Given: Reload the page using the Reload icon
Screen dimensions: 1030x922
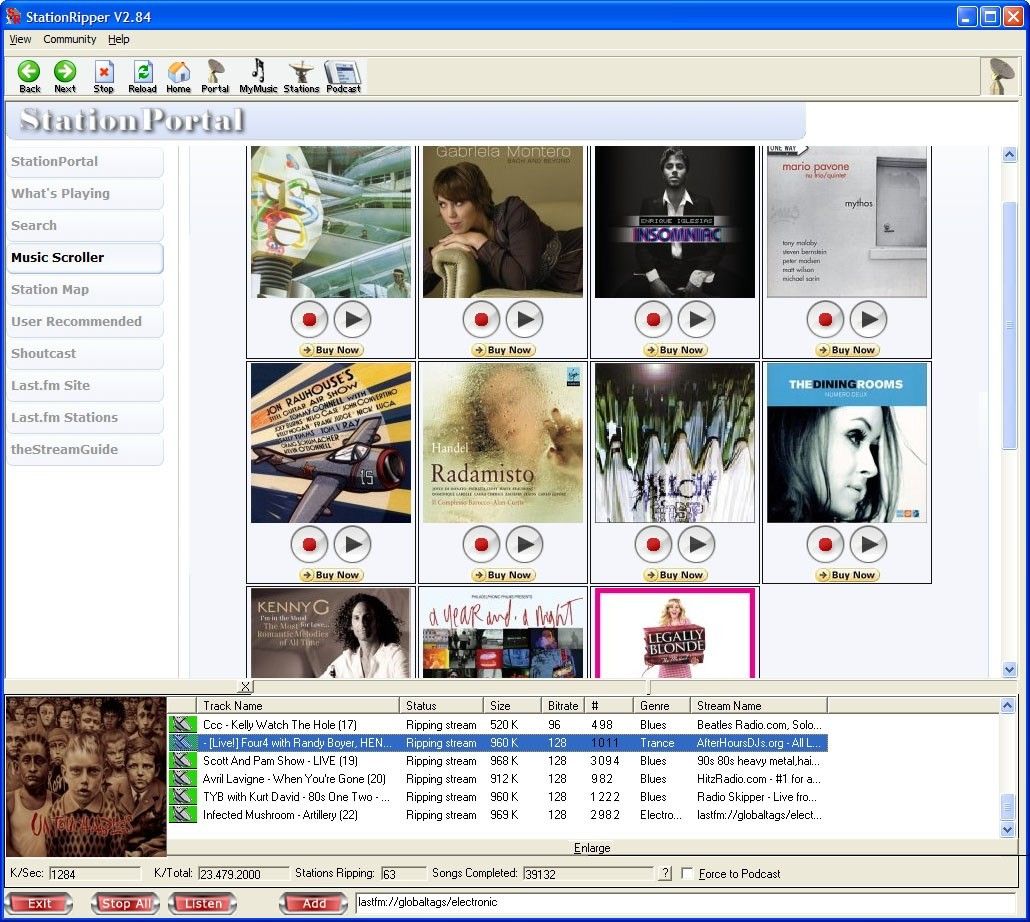Looking at the screenshot, I should click(x=142, y=70).
